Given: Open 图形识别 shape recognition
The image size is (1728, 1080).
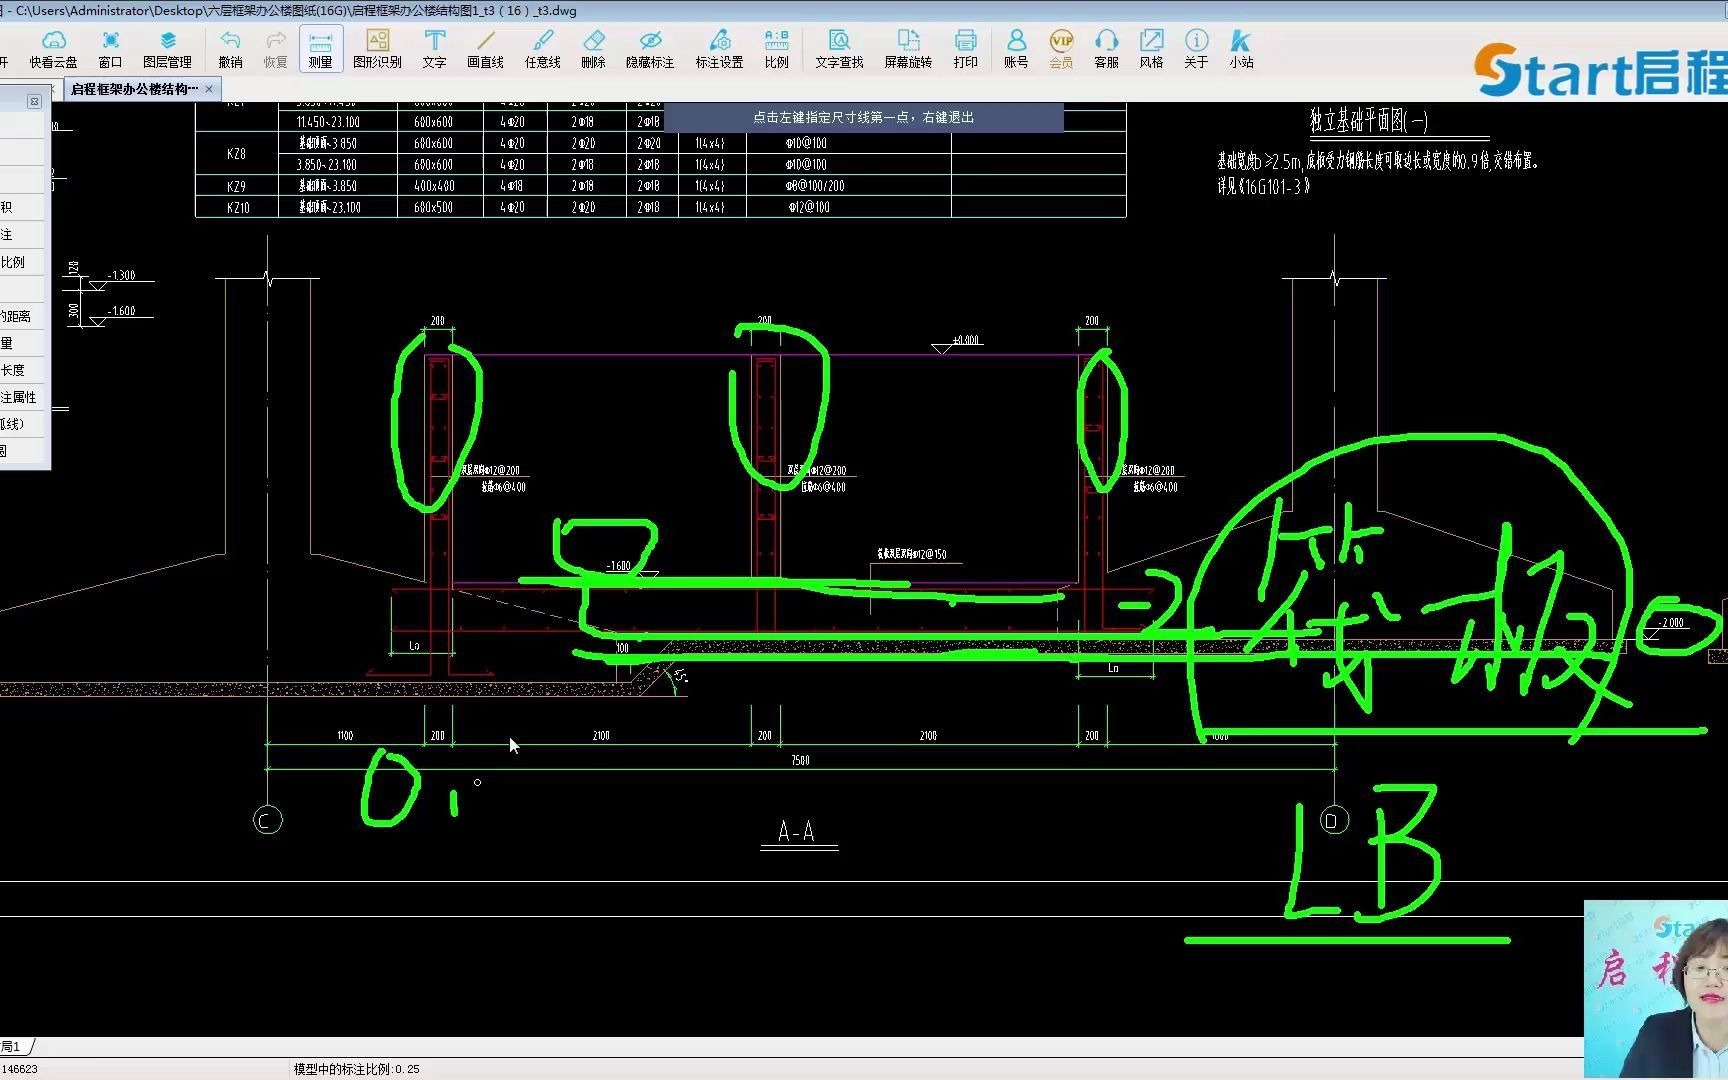Looking at the screenshot, I should pyautogui.click(x=377, y=48).
